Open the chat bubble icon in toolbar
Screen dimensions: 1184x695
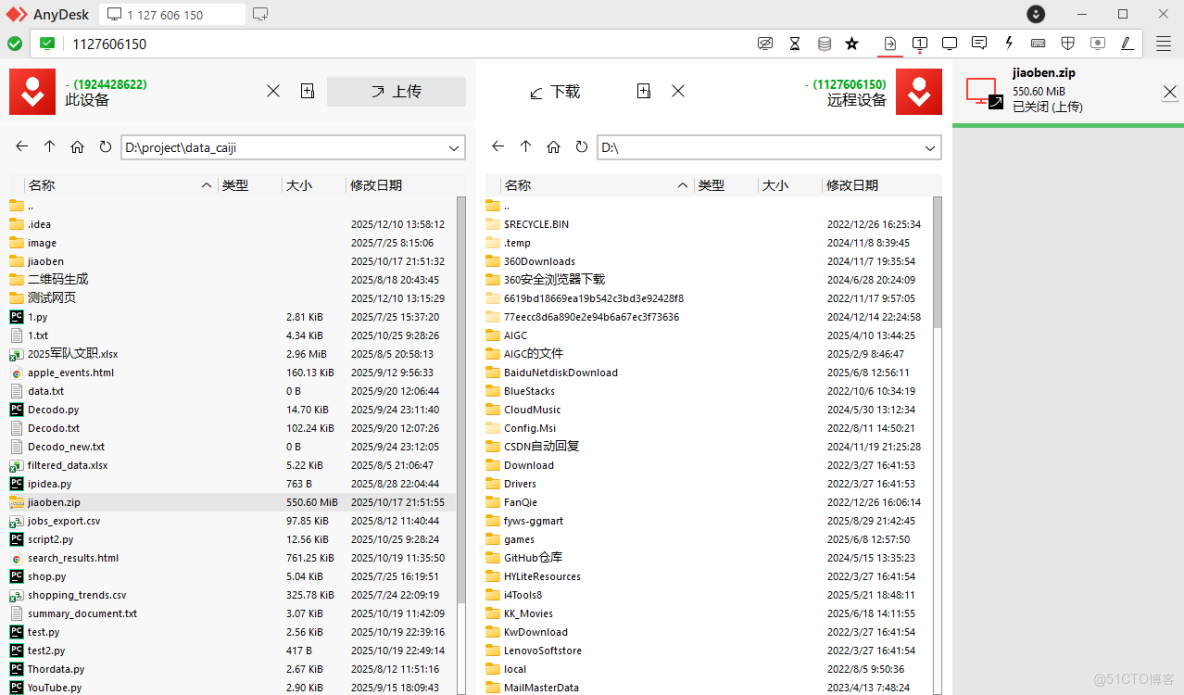(980, 43)
